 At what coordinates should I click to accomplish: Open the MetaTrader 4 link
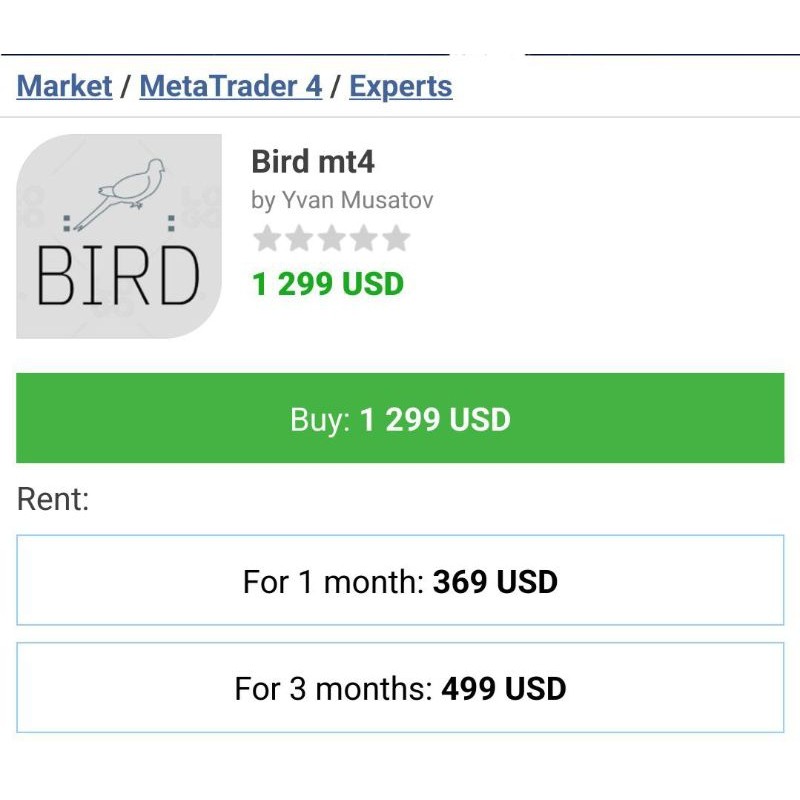click(232, 87)
